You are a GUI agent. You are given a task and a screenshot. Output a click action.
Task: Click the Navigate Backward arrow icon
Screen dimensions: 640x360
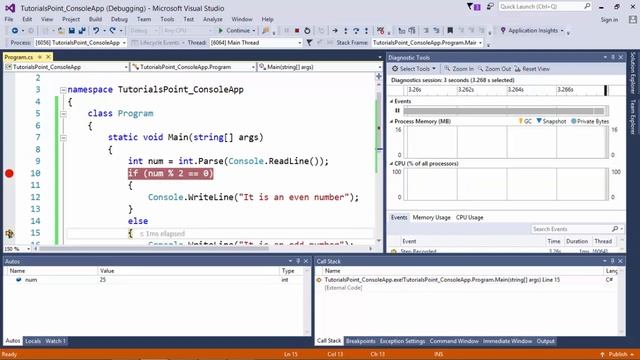pos(15,31)
